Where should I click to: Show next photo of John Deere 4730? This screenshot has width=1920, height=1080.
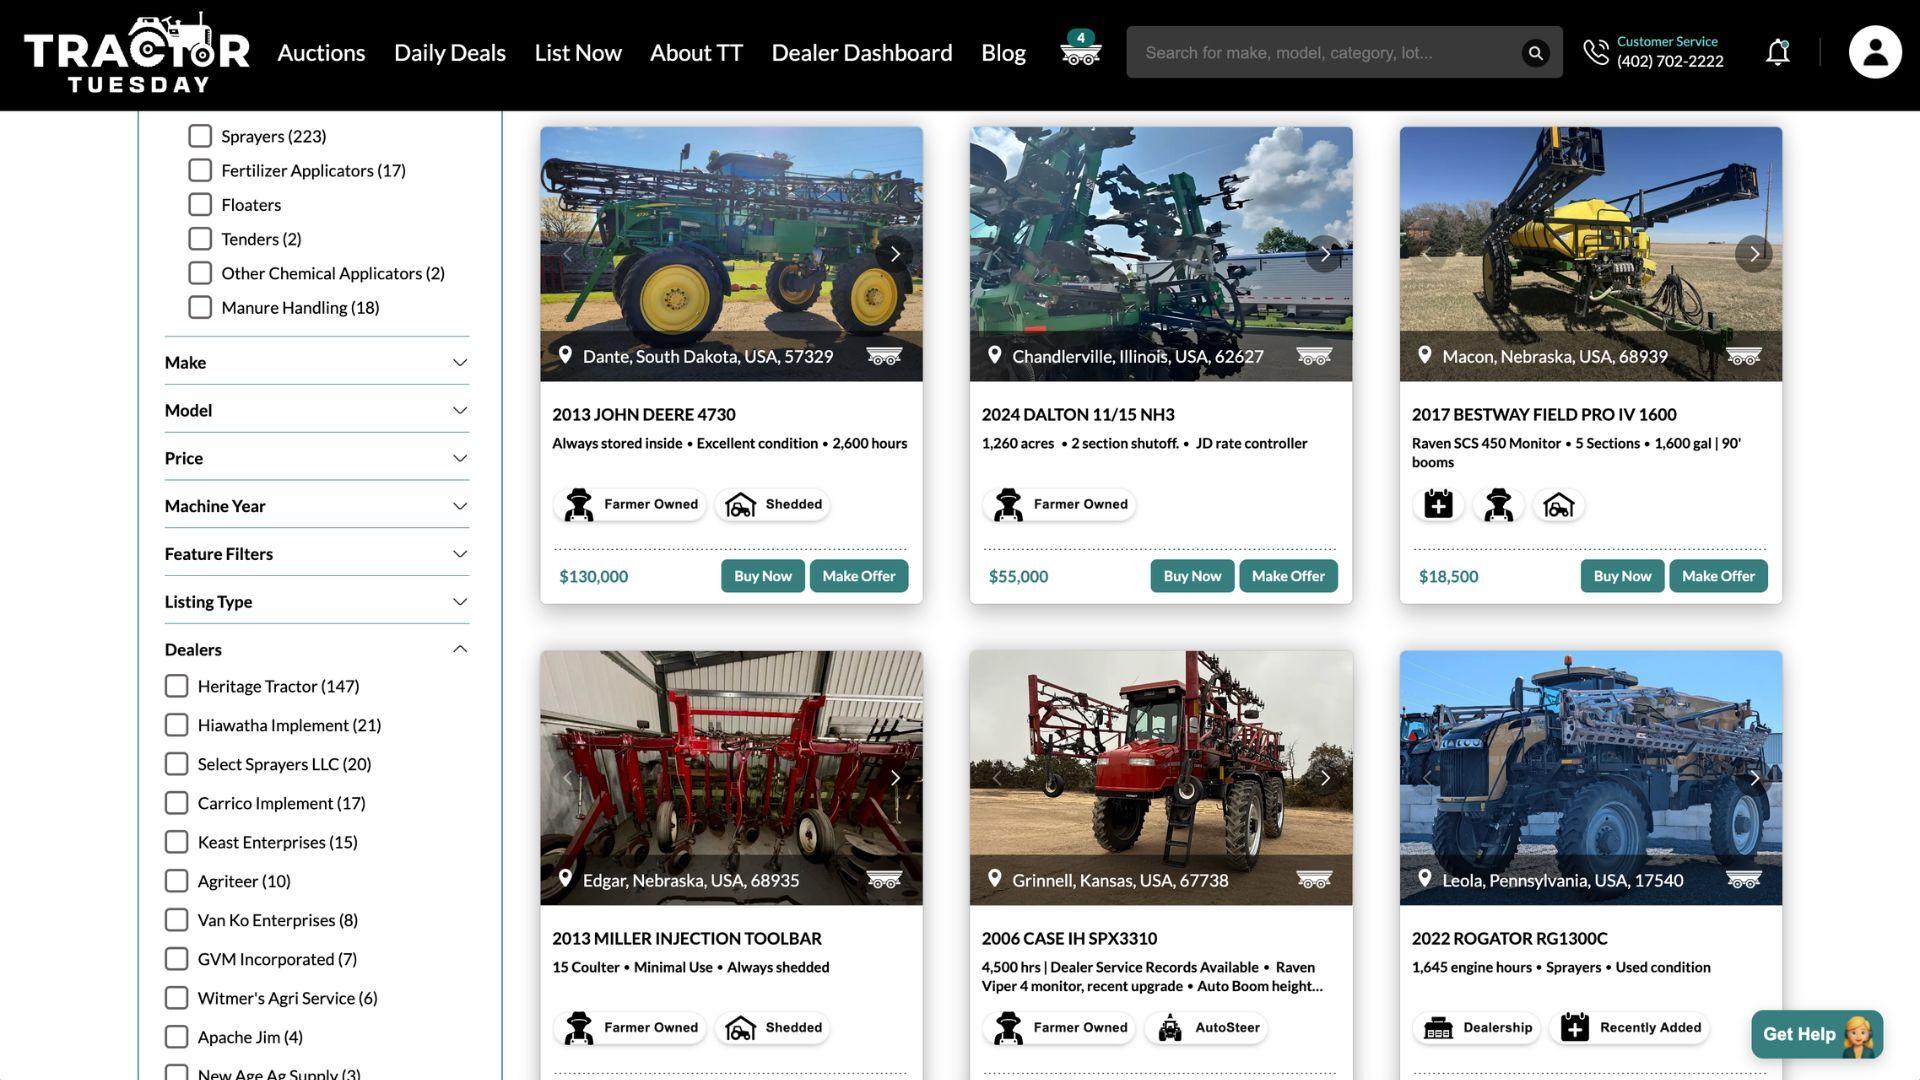(x=895, y=254)
